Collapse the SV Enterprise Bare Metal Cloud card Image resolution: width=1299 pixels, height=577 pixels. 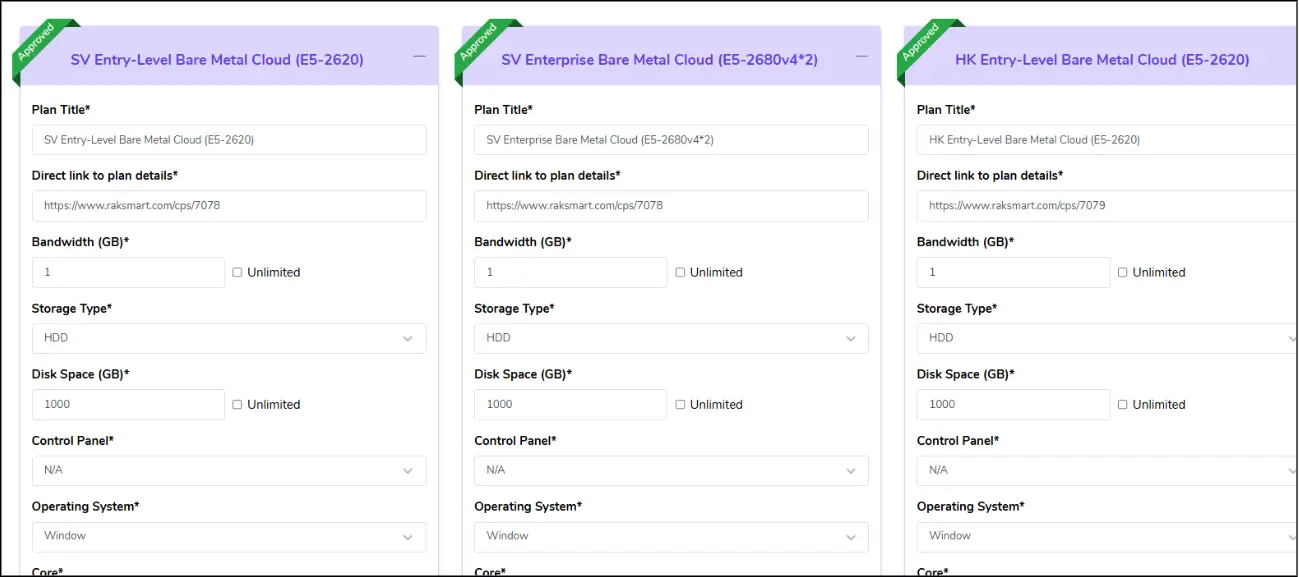[861, 57]
